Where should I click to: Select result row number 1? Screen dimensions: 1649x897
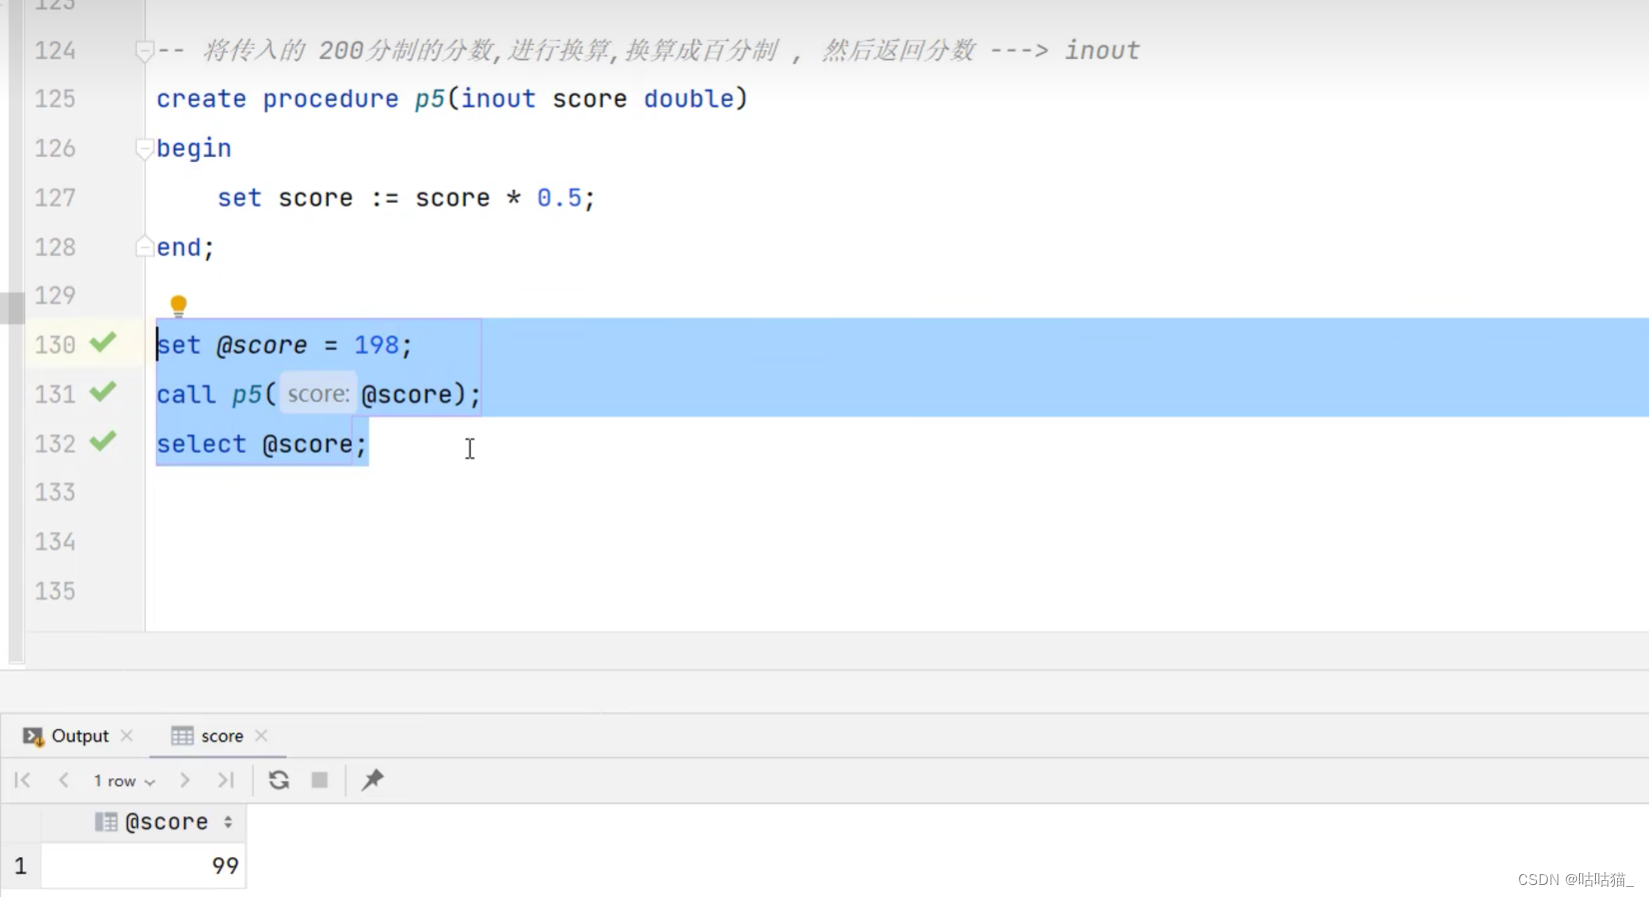[x=20, y=866]
